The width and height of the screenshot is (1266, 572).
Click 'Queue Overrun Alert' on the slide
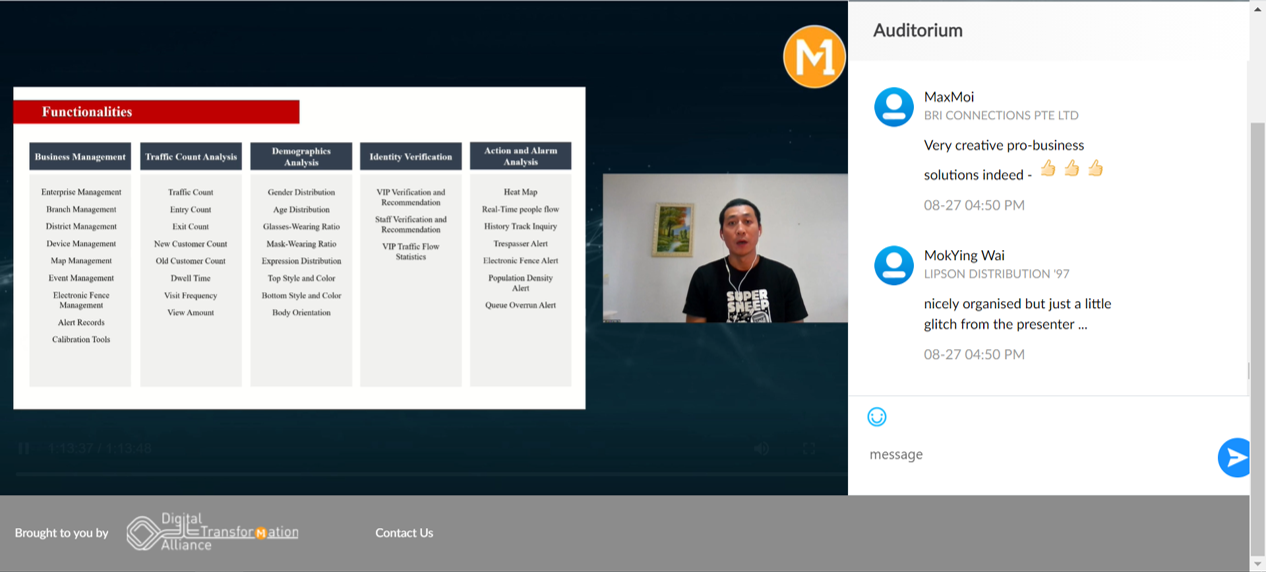(x=521, y=305)
